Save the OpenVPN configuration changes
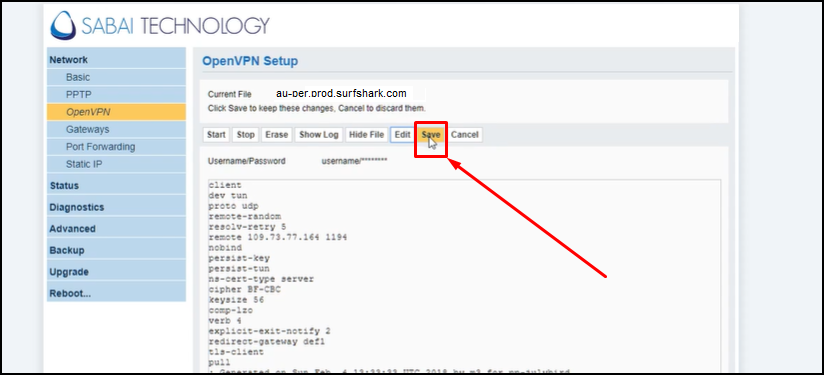824x375 pixels. point(431,134)
